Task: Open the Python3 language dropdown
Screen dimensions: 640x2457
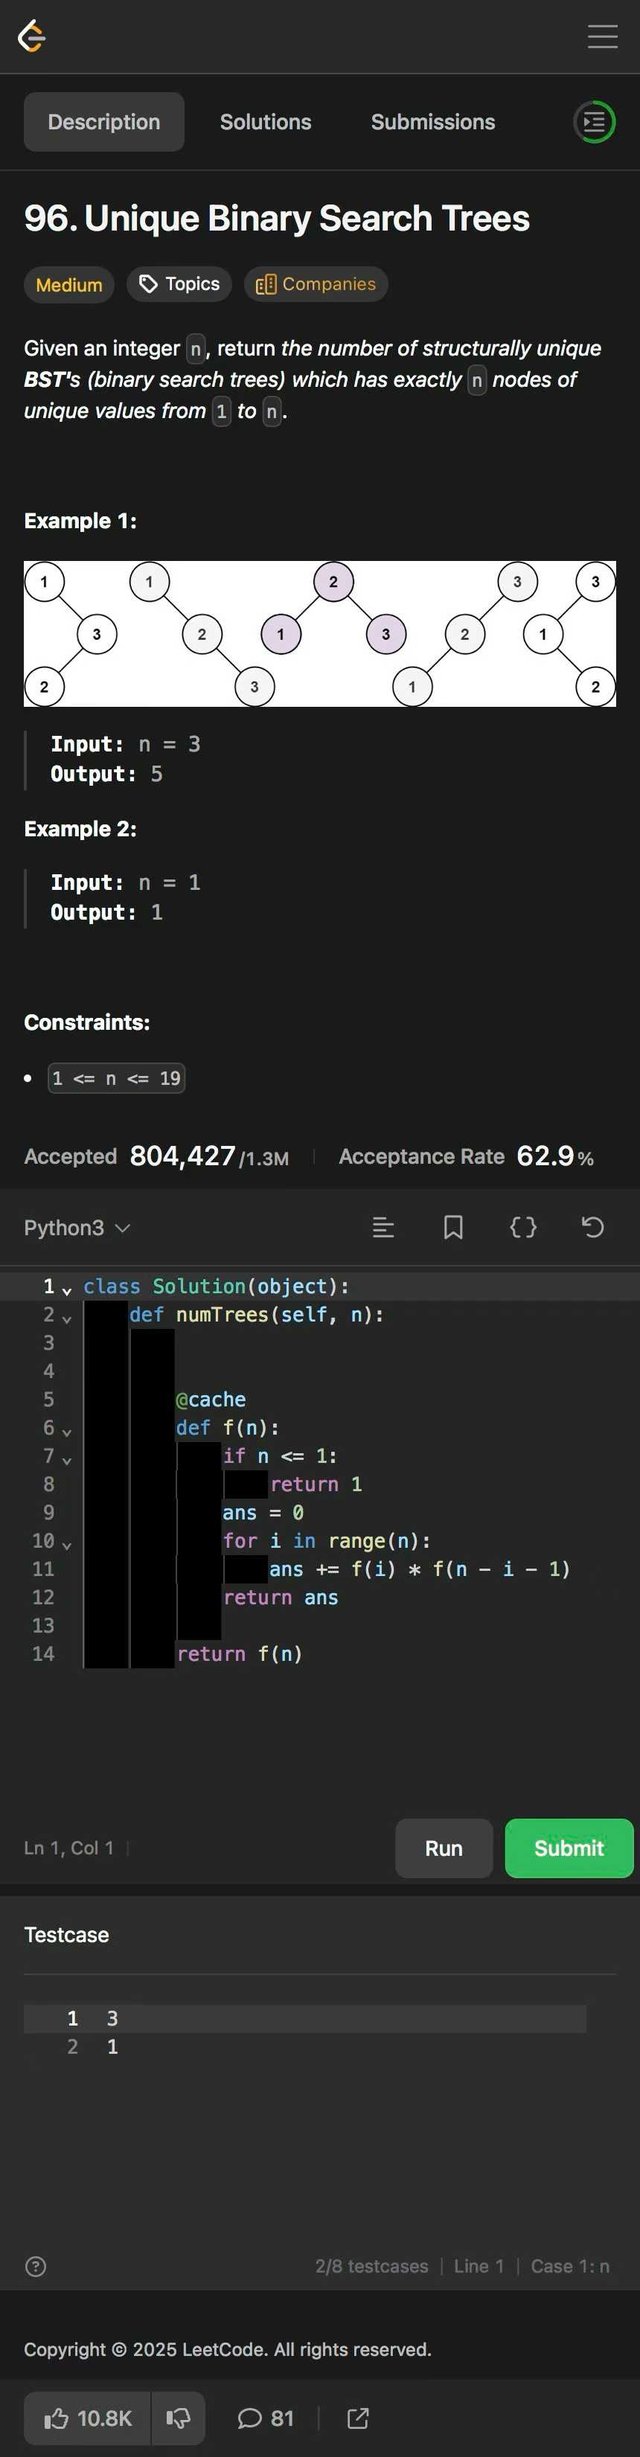Action: 77,1228
